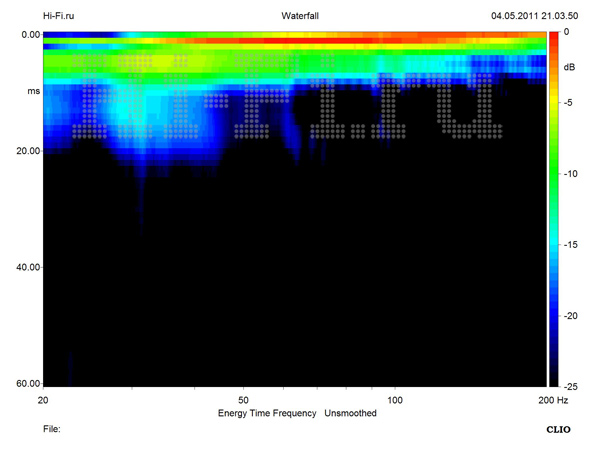This screenshot has height=450, width=600.
Task: Click the -15 mark on the dB scale
Action: click(569, 244)
